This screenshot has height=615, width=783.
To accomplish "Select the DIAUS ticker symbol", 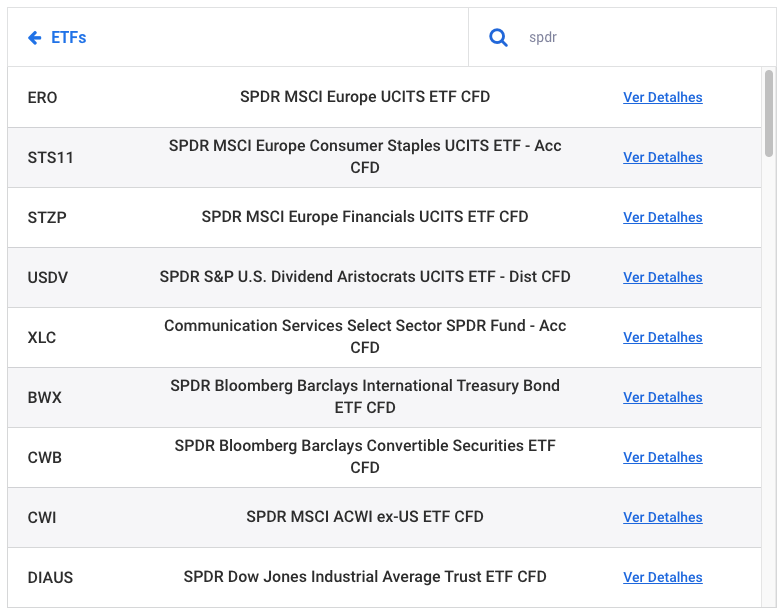I will [x=50, y=577].
